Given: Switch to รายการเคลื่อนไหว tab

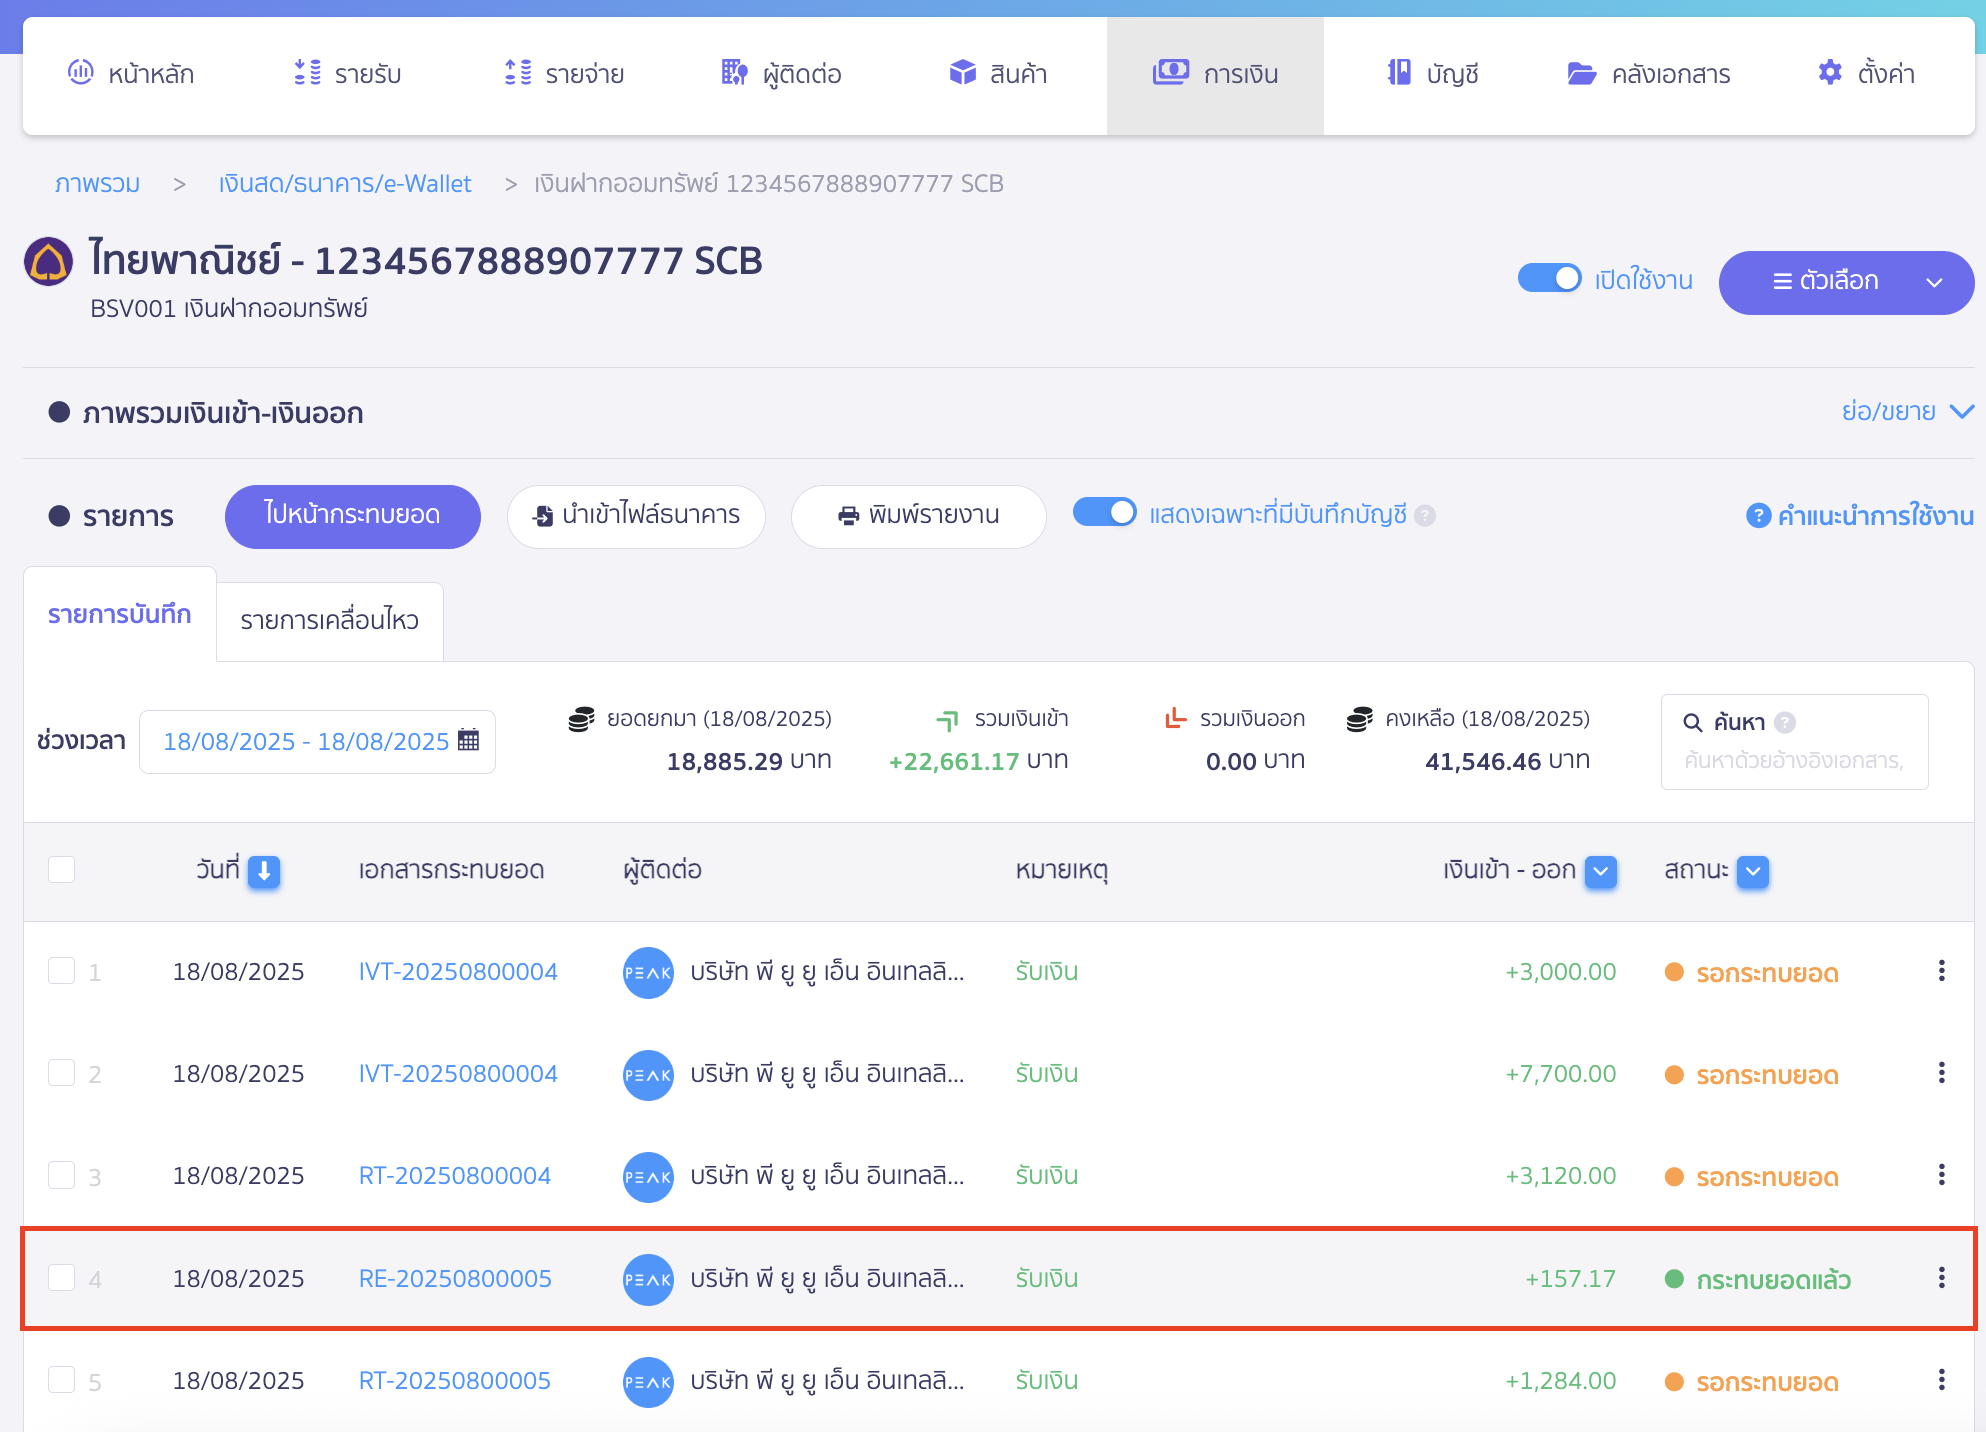Looking at the screenshot, I should click(329, 620).
